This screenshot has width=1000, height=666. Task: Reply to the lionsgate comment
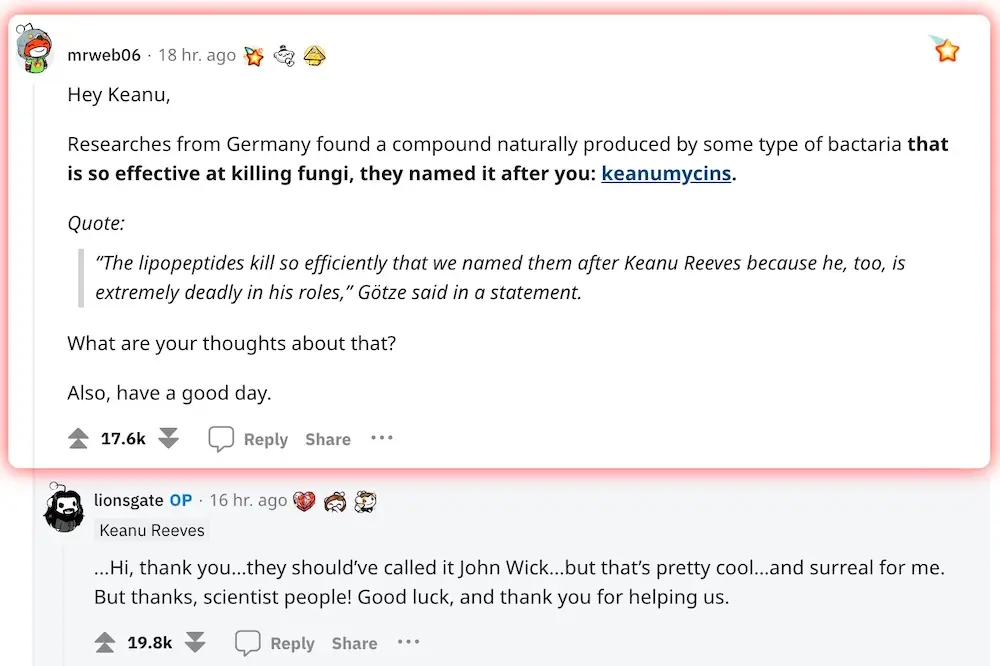[x=278, y=644]
